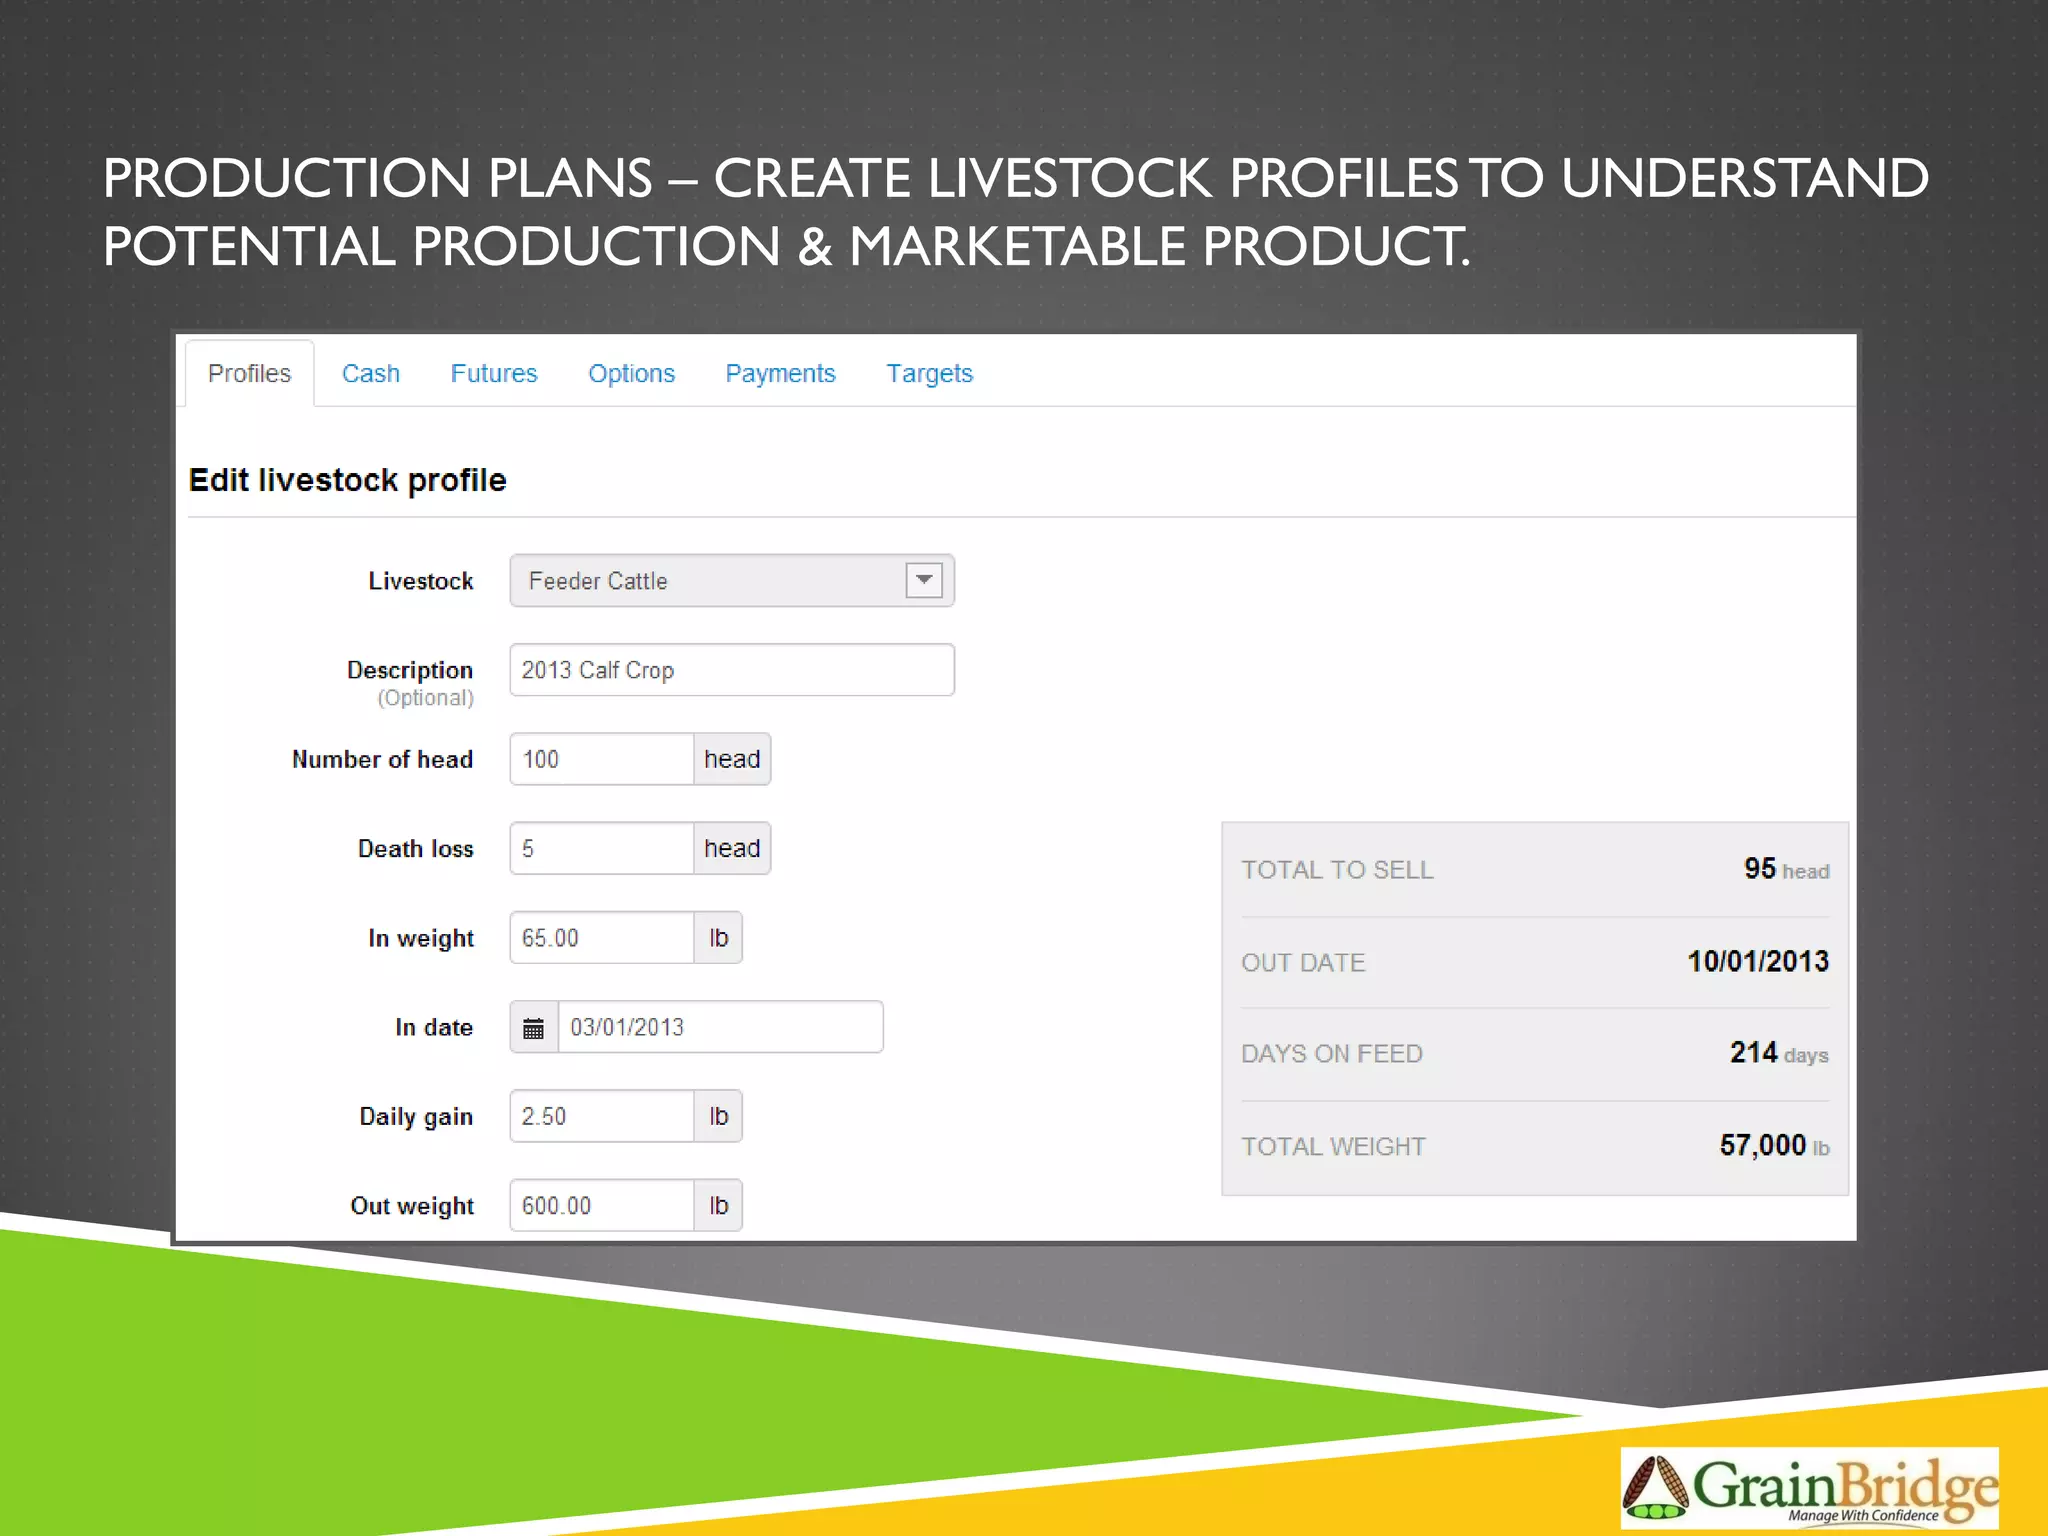Screen dimensions: 2048x1536
Task: Click the head unit label beside Number of head
Action: point(732,759)
